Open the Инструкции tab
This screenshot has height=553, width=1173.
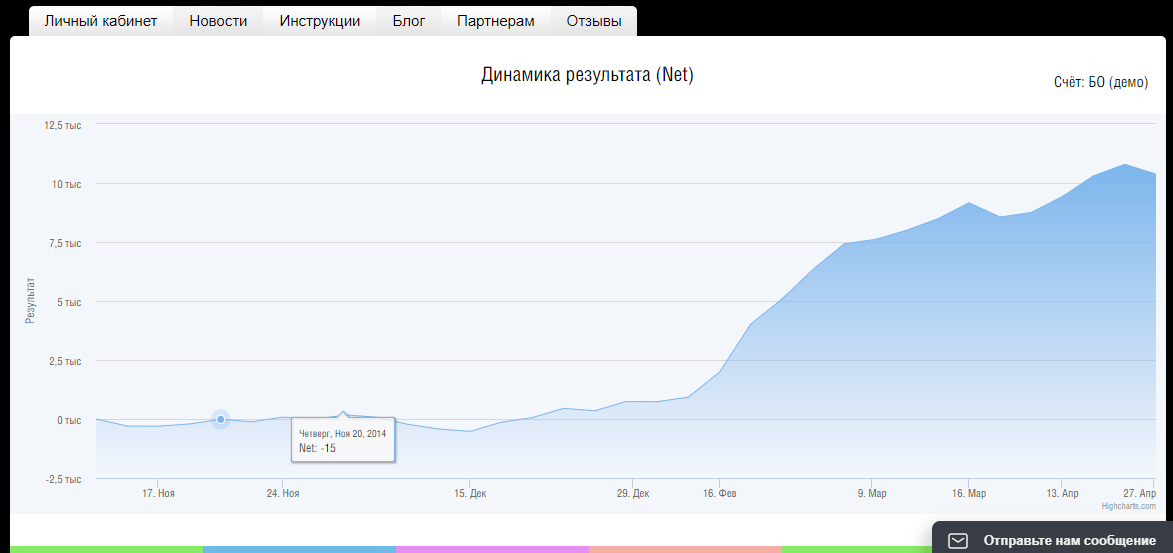[x=320, y=21]
